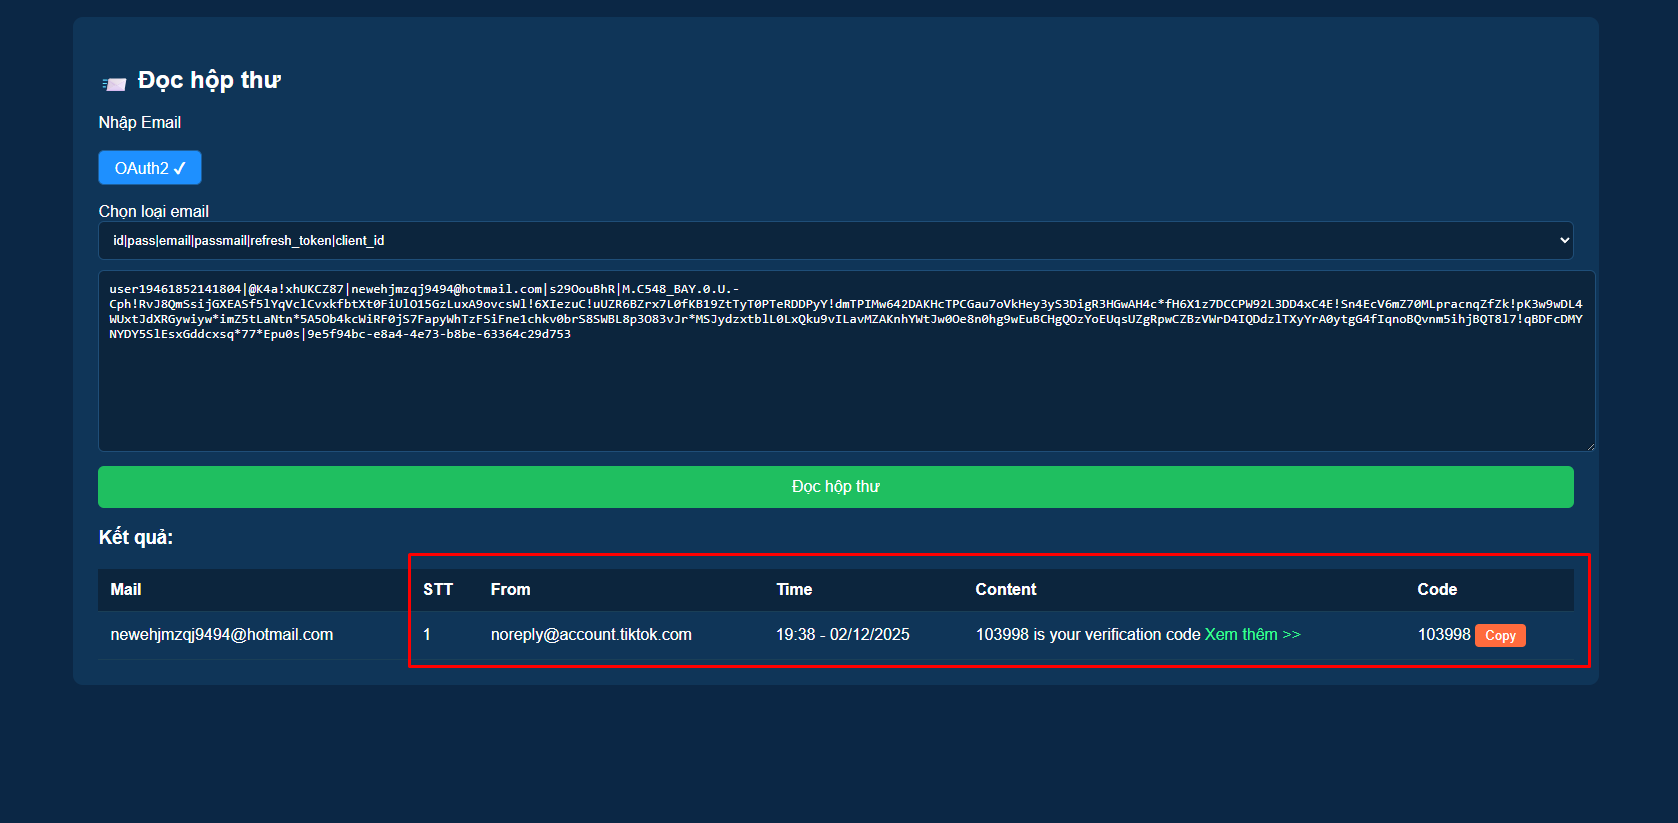Click the mailbox icon beside the heading
Viewport: 1678px width, 823px height.
tap(114, 84)
